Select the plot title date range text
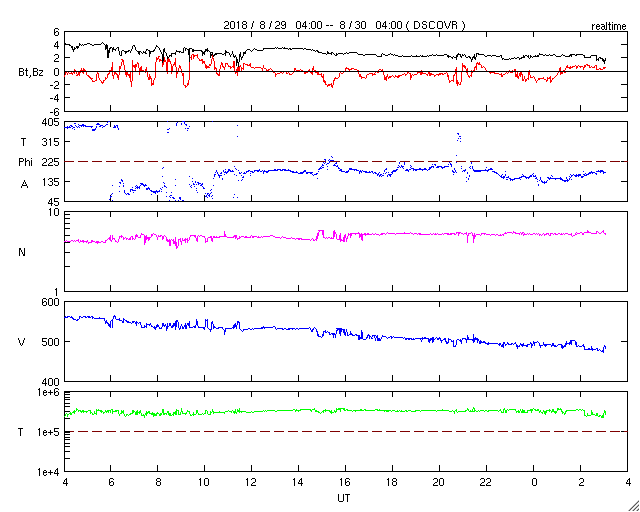 [x=344, y=25]
